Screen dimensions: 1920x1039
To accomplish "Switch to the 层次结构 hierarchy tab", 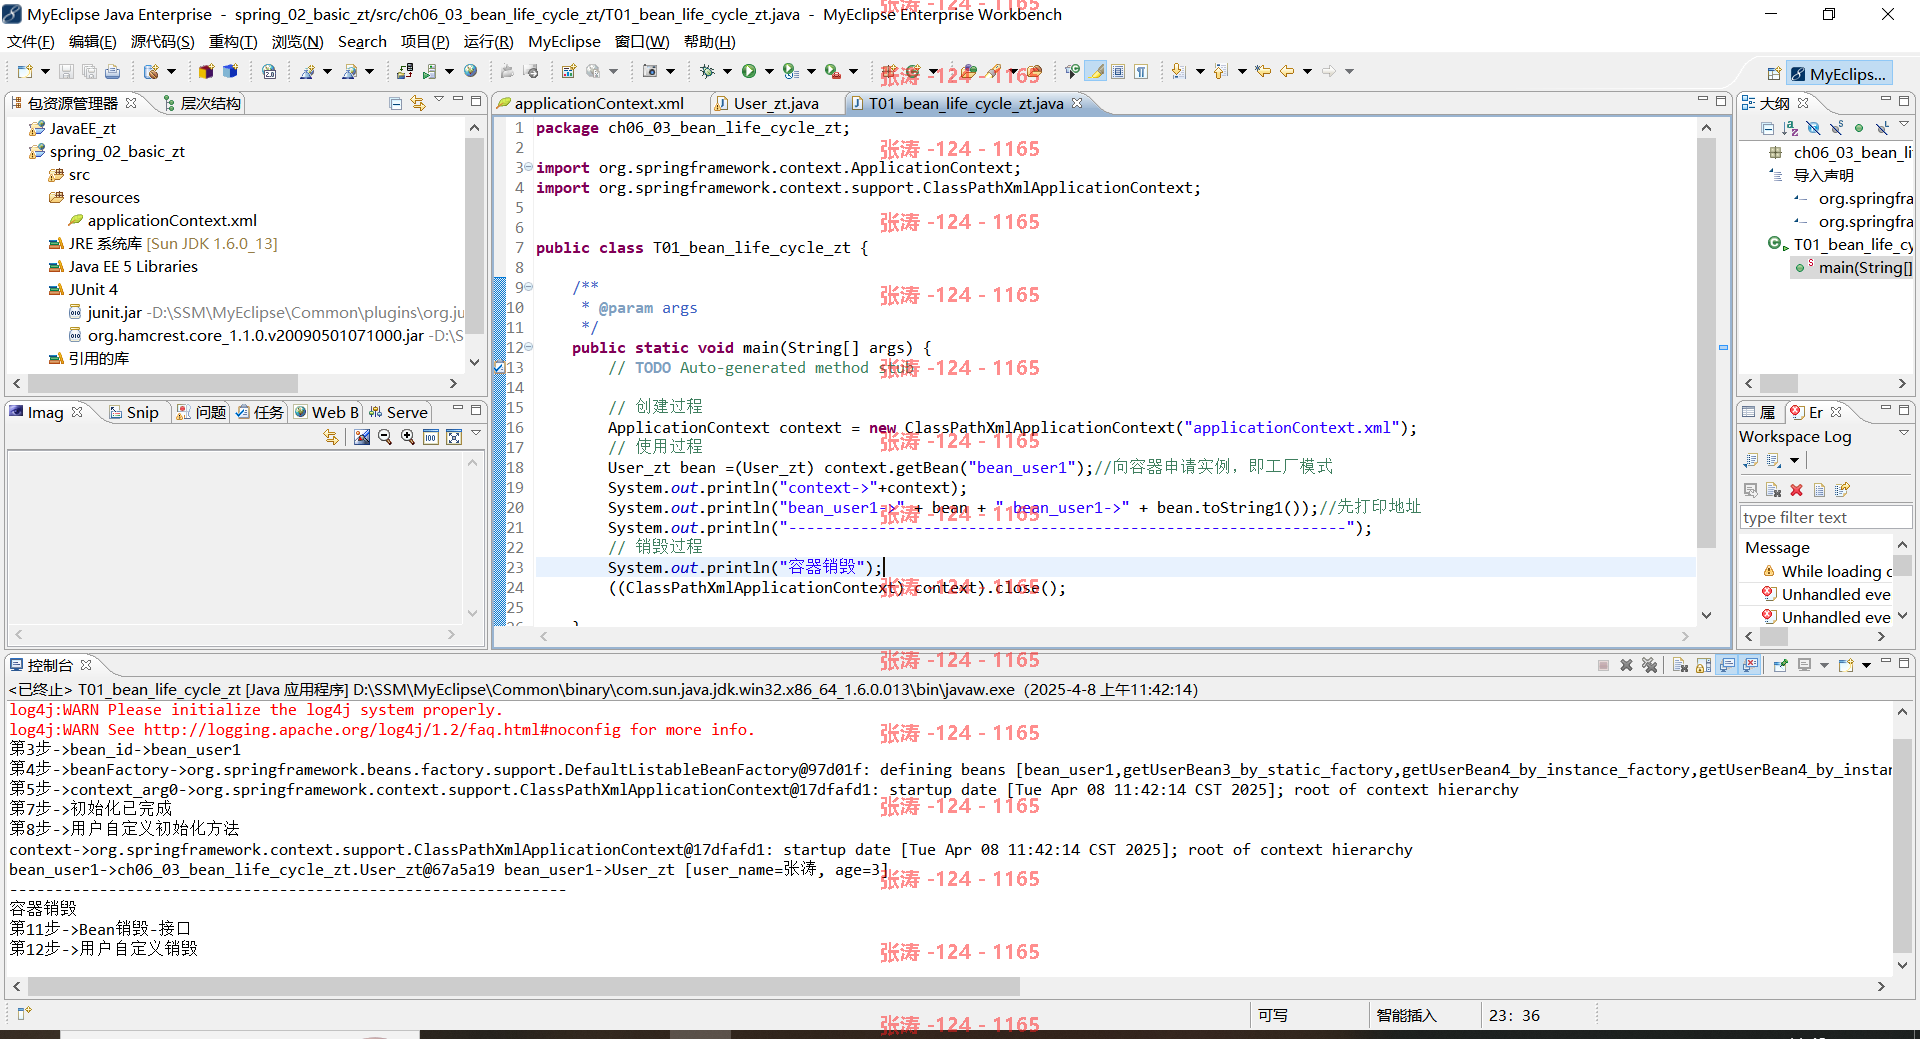I will pos(202,103).
